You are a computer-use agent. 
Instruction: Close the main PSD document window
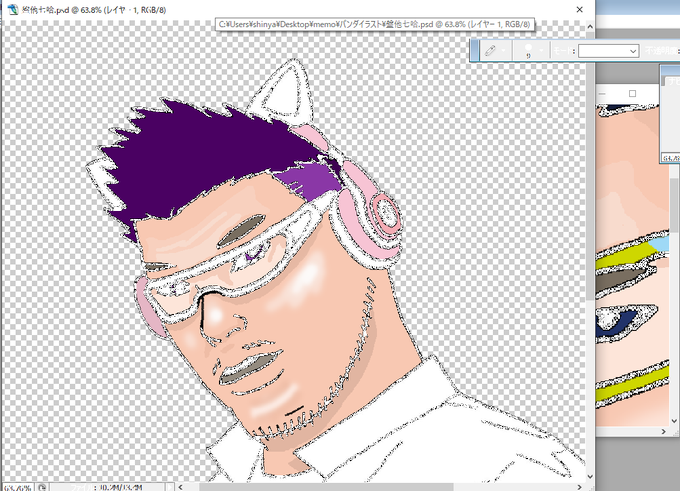[579, 10]
